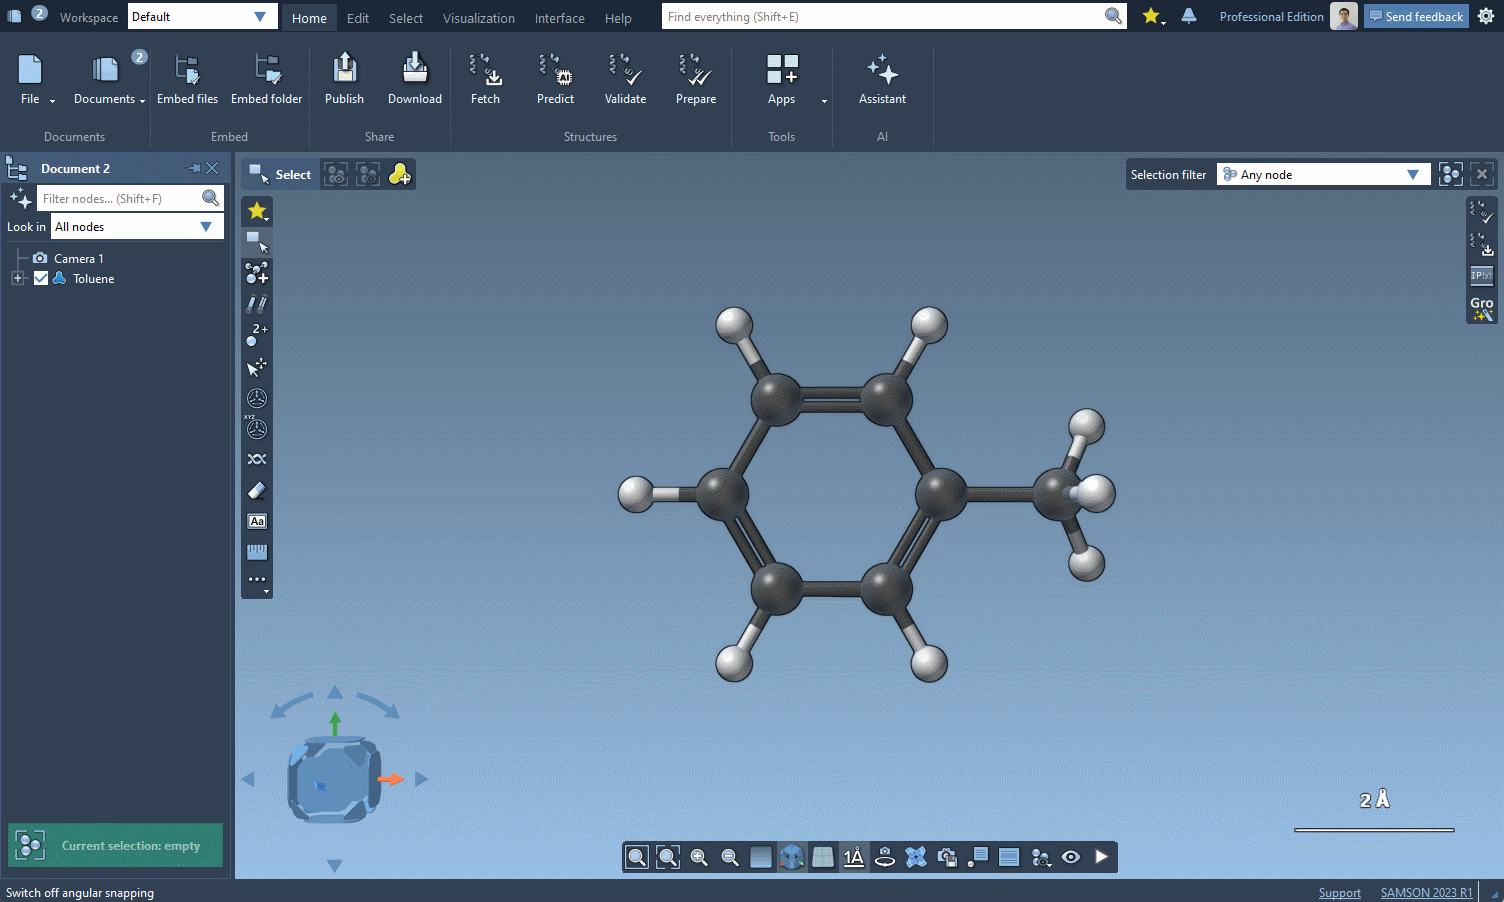Open the Visualization menu tab

coord(478,18)
